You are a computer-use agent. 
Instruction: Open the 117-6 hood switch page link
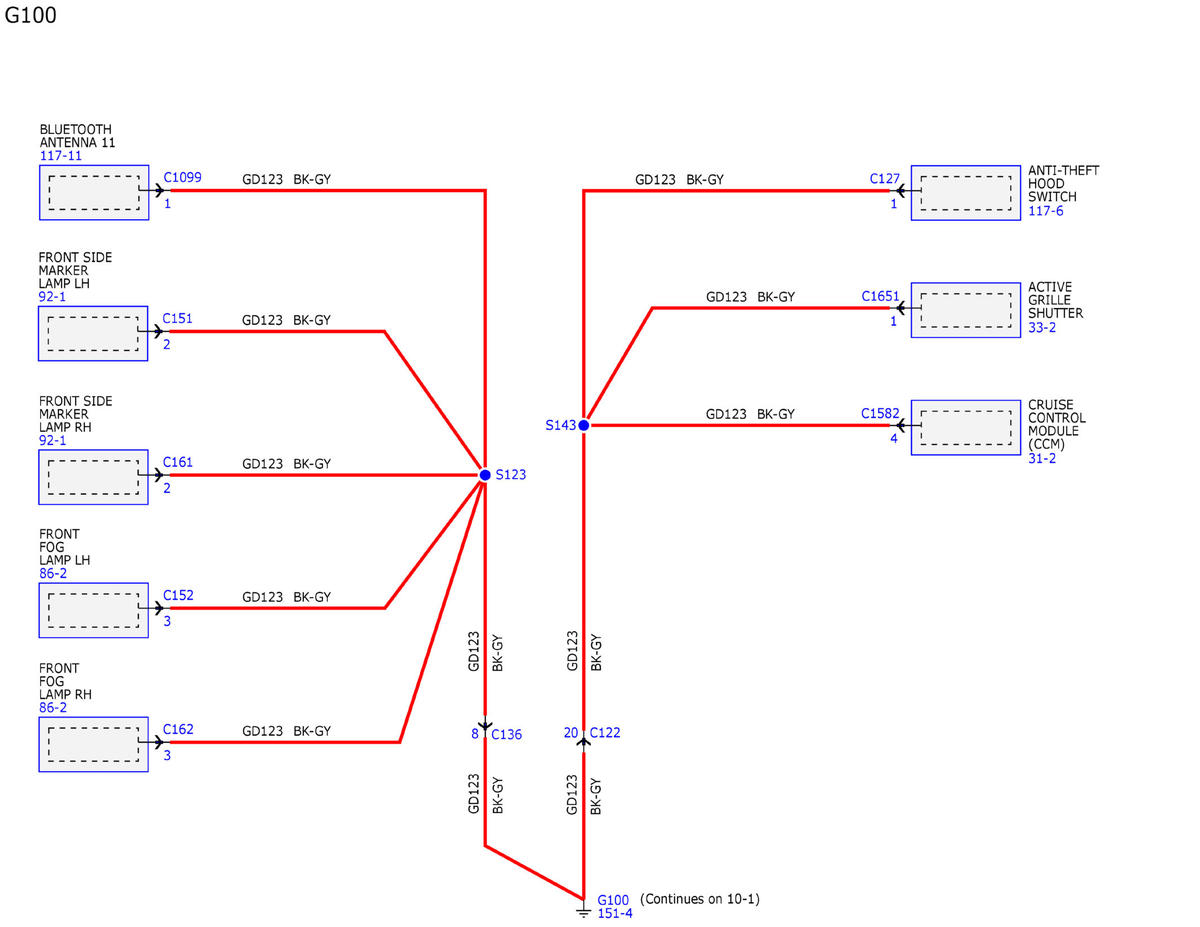tap(1045, 211)
